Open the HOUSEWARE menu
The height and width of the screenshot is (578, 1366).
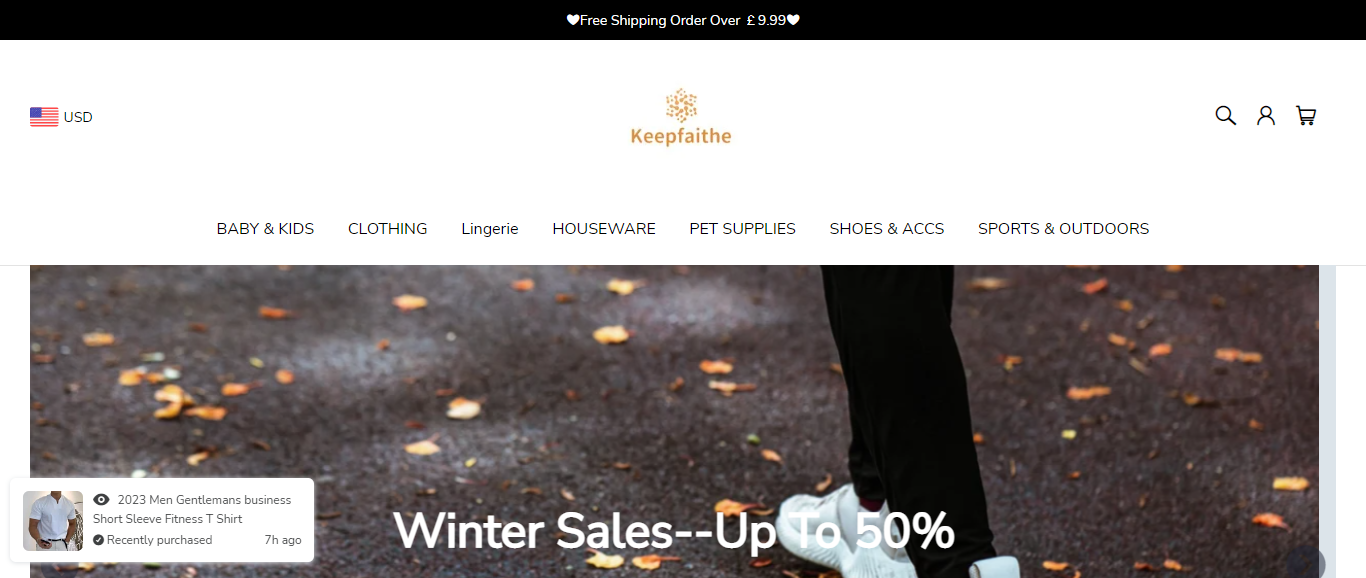(x=604, y=229)
